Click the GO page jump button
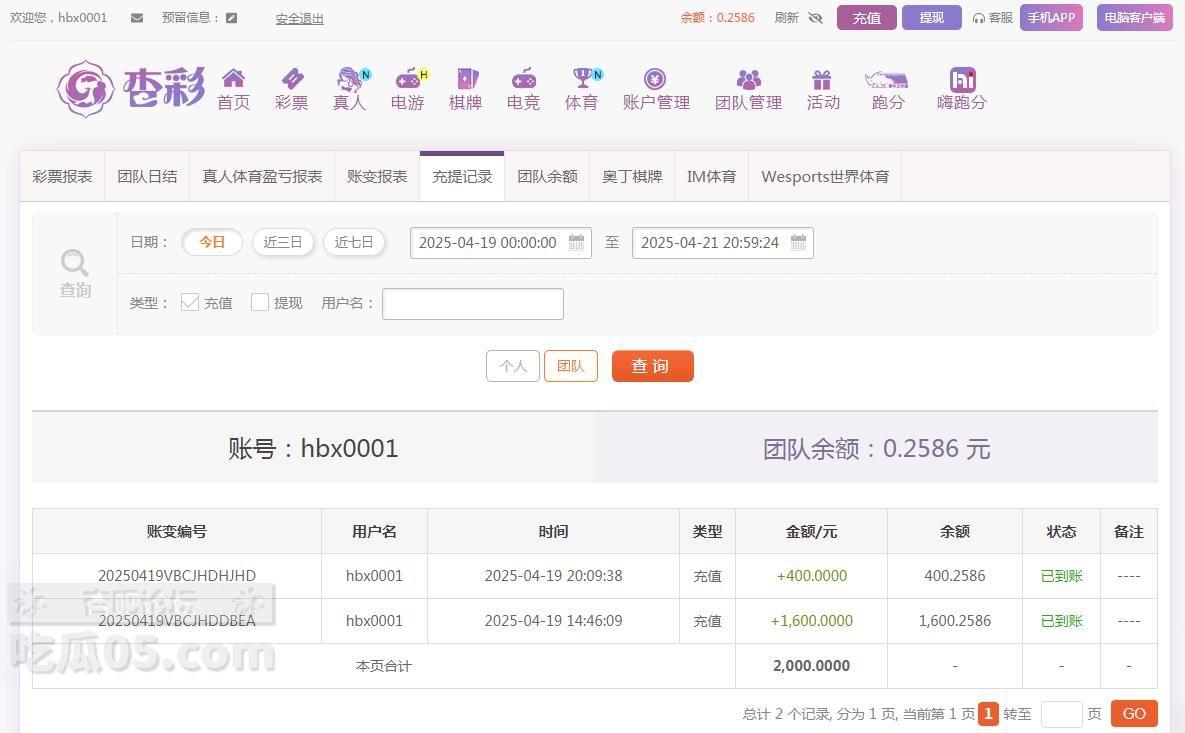1185x733 pixels. [x=1133, y=713]
